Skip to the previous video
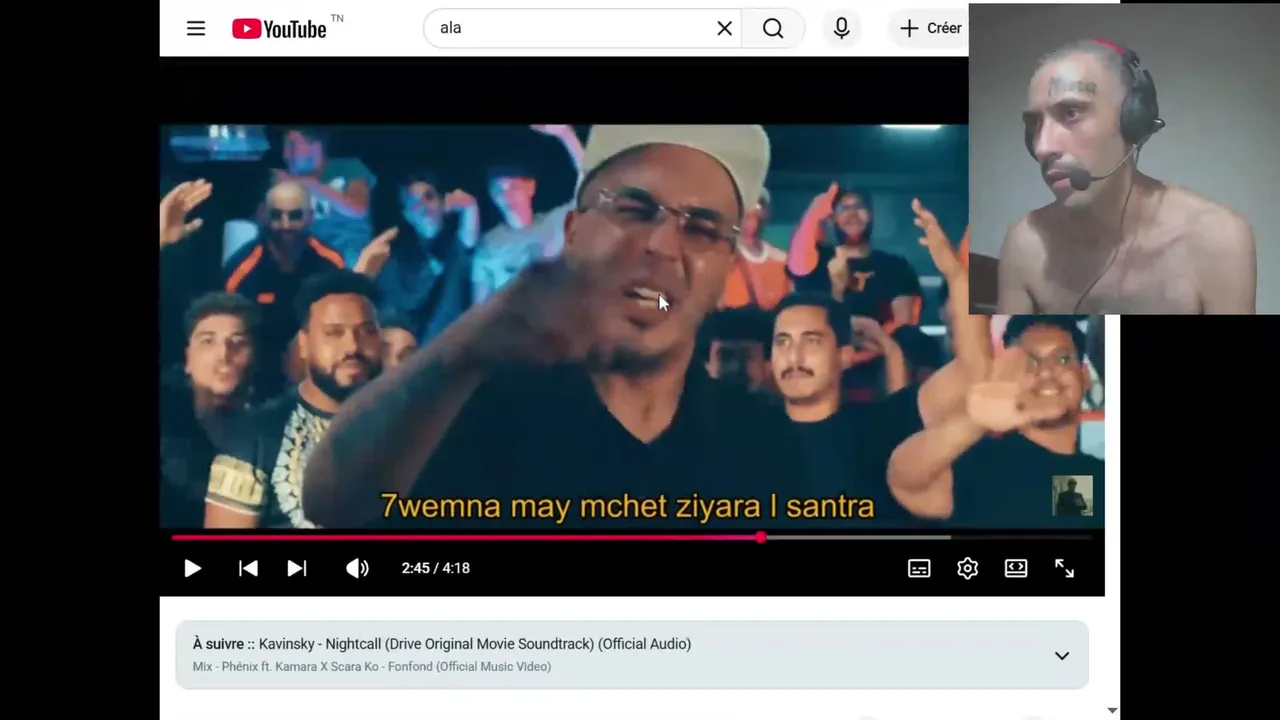Screen dimensions: 1280x720 point(248,568)
